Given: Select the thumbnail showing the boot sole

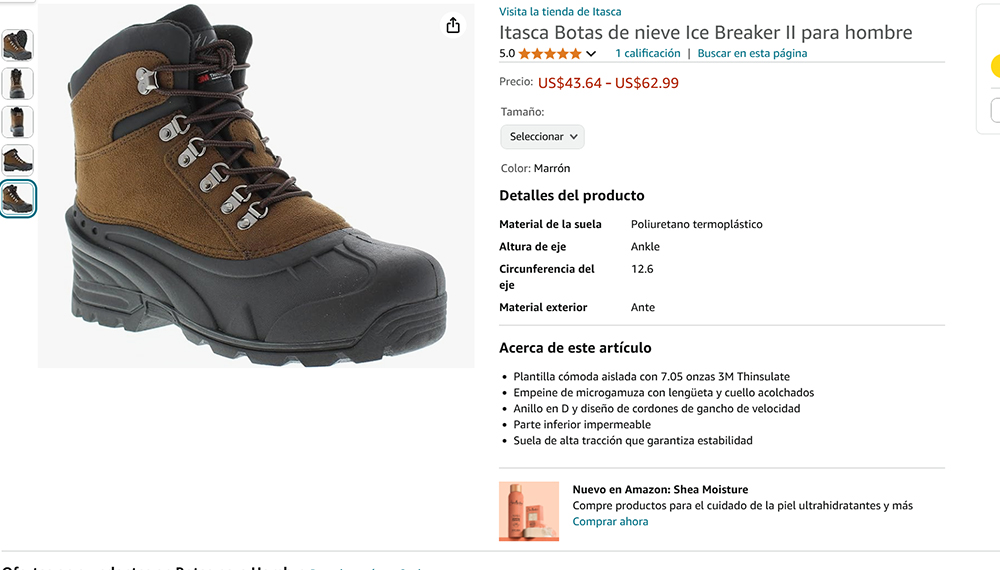Looking at the screenshot, I should pos(17,45).
